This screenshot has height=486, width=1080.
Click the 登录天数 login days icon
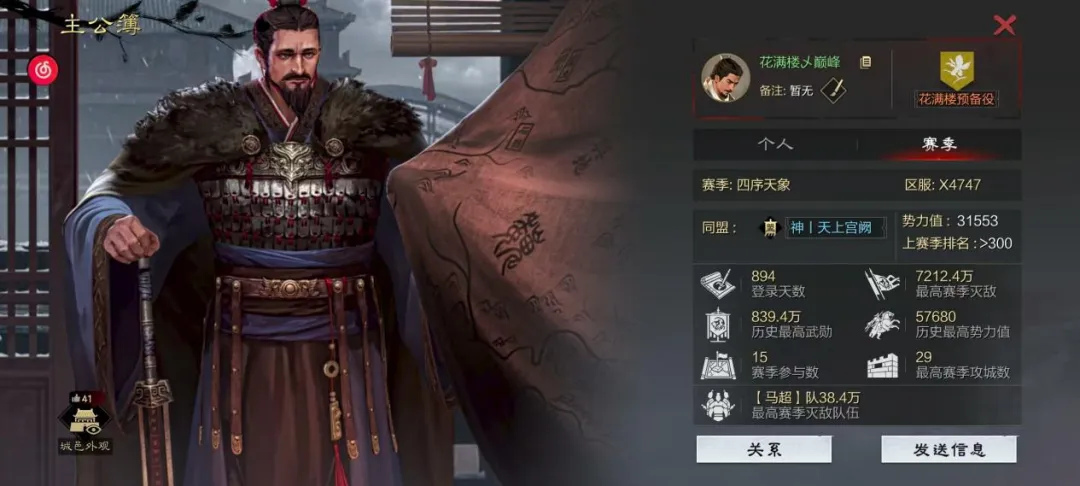click(x=718, y=284)
